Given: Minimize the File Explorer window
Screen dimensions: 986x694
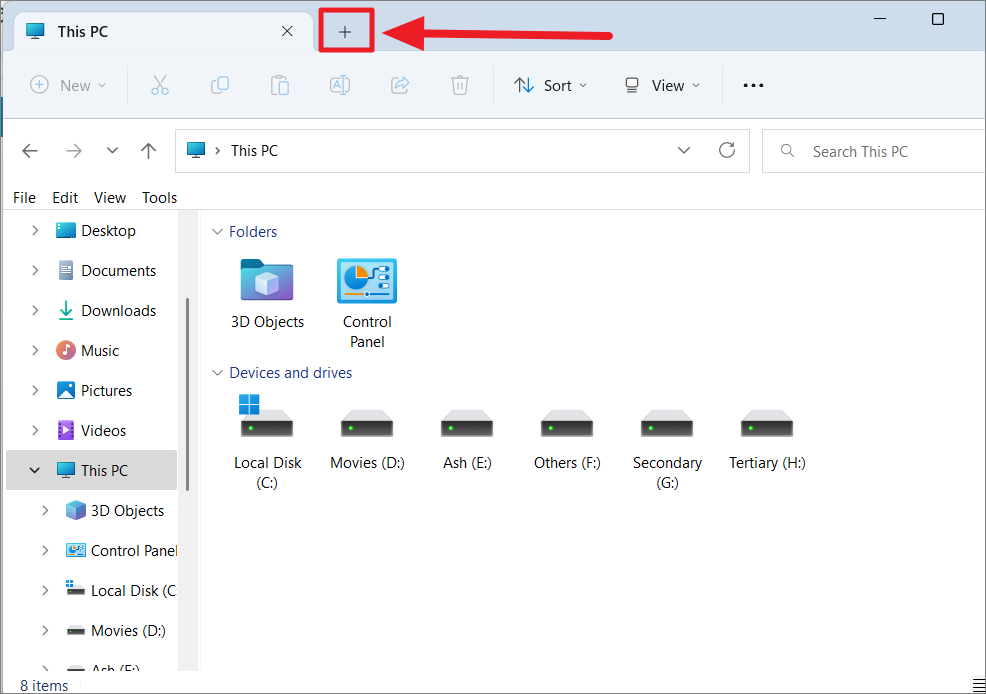Looking at the screenshot, I should point(880,19).
